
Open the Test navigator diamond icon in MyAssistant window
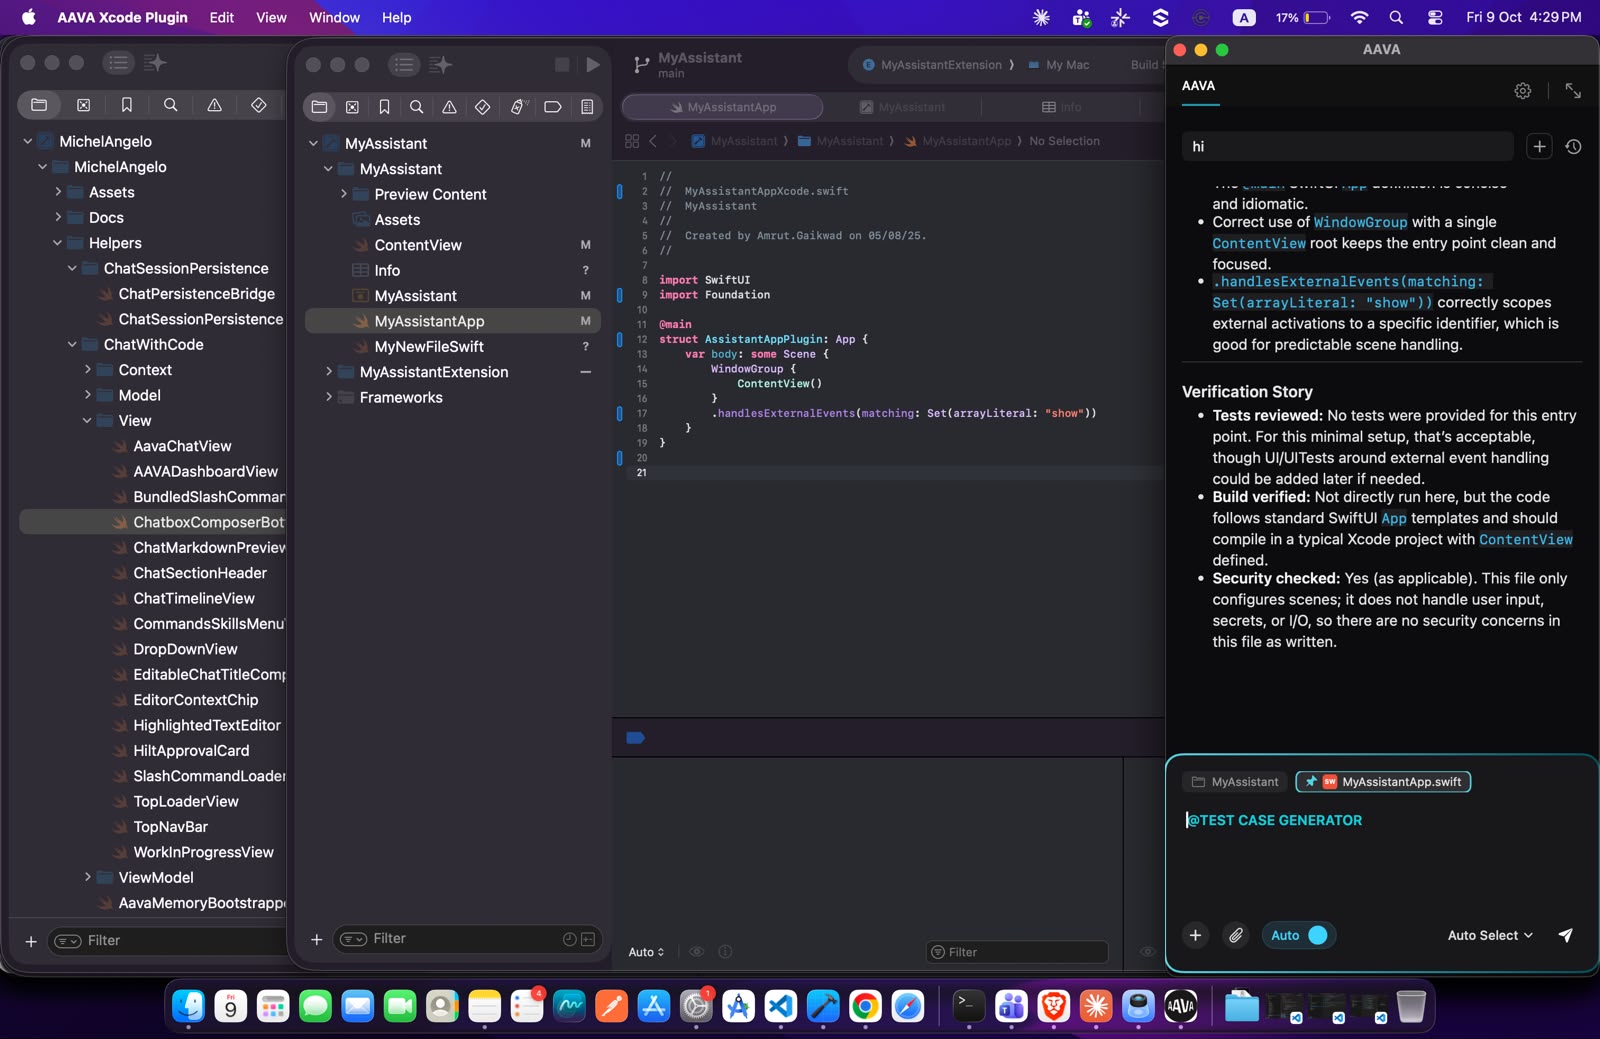(482, 107)
